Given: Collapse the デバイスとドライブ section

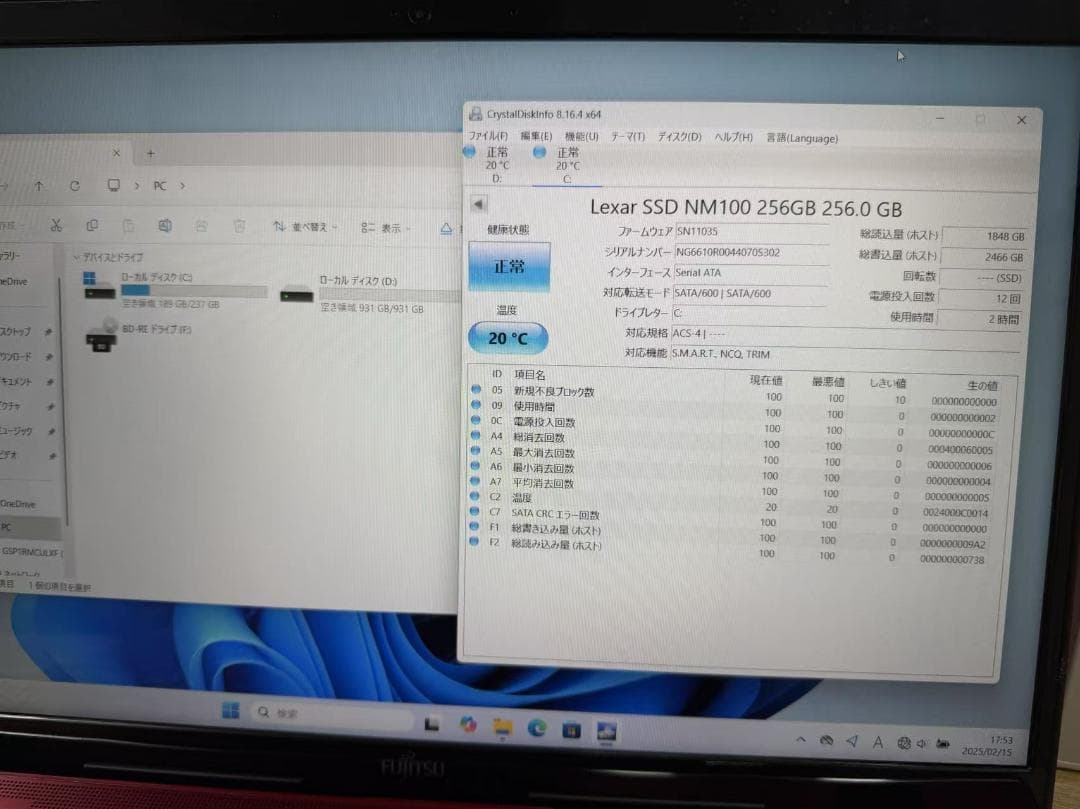Looking at the screenshot, I should point(78,257).
